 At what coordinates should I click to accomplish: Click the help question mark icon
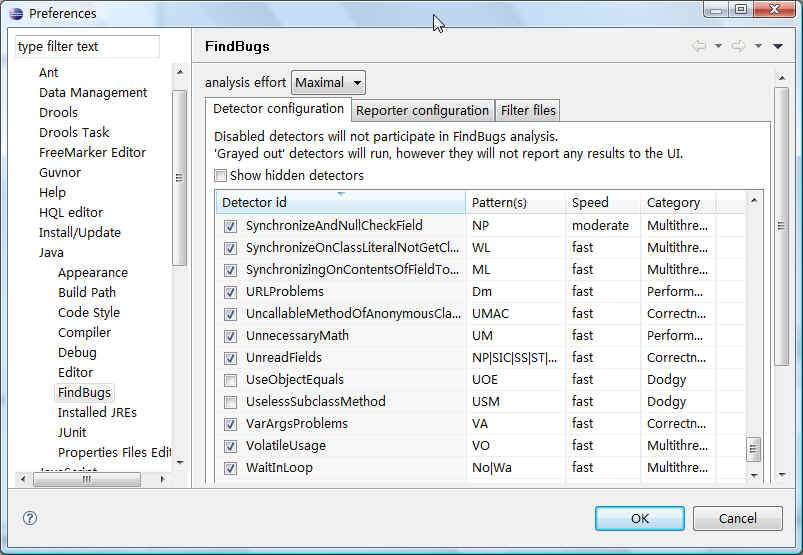(30, 518)
